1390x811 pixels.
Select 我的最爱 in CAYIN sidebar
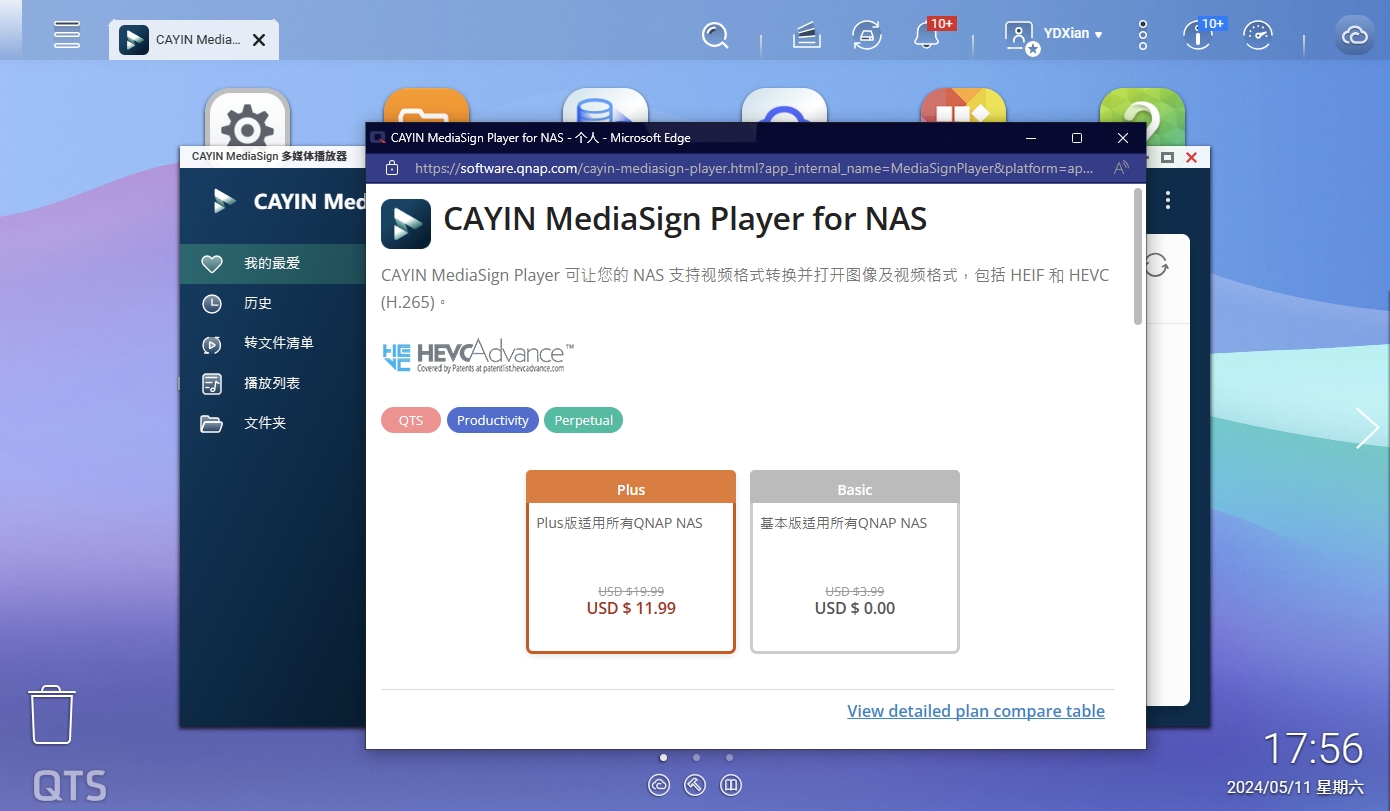tap(272, 263)
